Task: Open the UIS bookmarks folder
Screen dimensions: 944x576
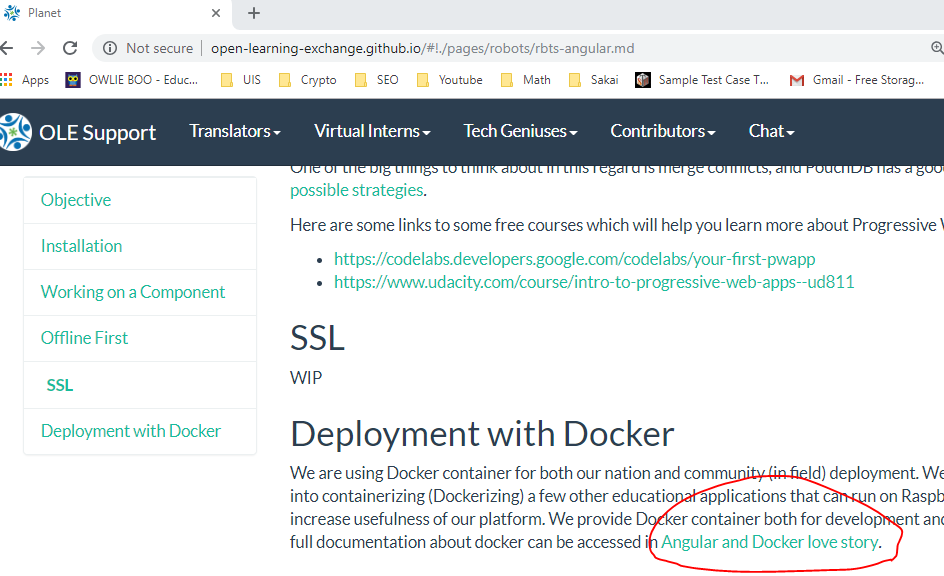Action: point(241,79)
